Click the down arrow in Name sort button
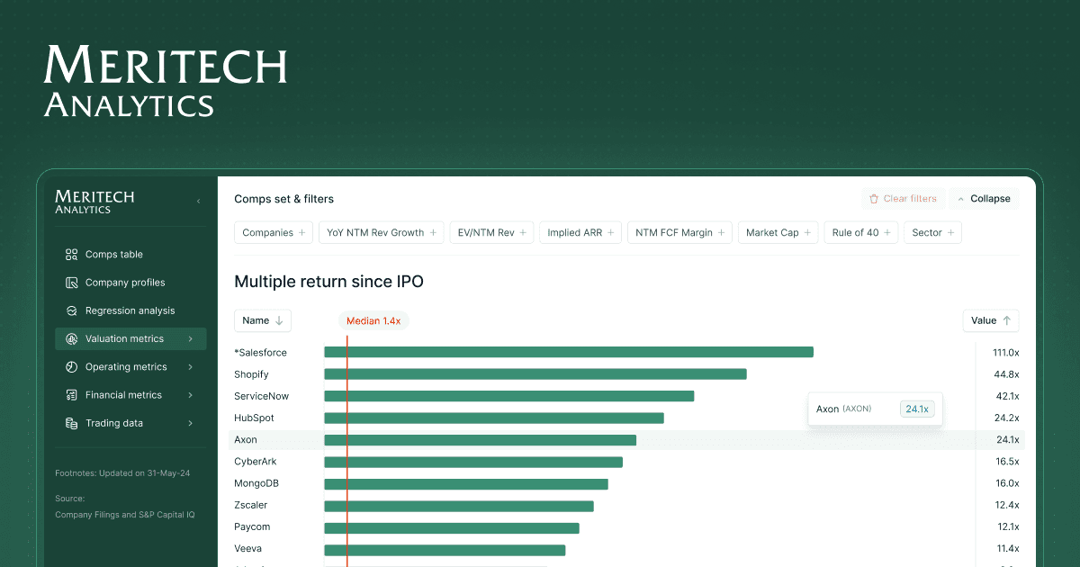This screenshot has width=1080, height=567. (x=279, y=320)
